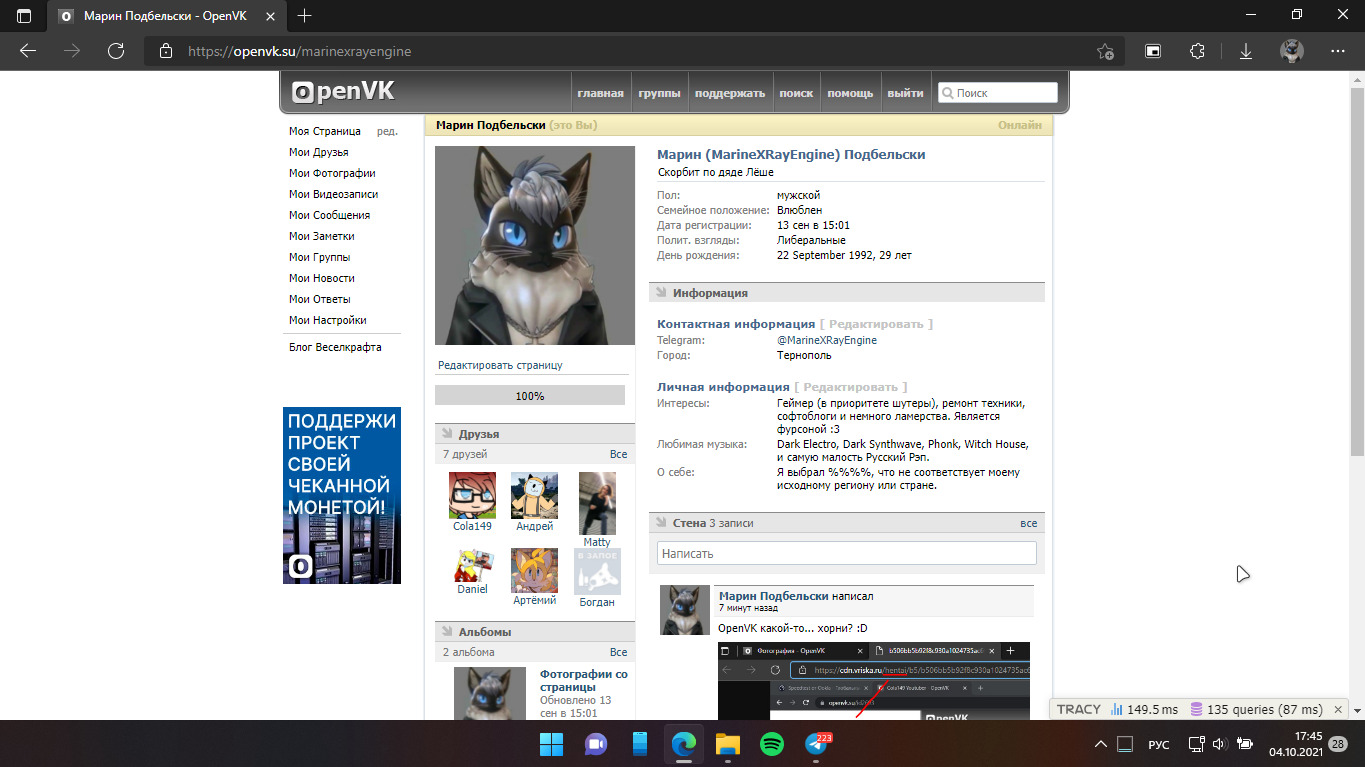
Task: Open Spotify from the taskbar
Action: tap(771, 744)
